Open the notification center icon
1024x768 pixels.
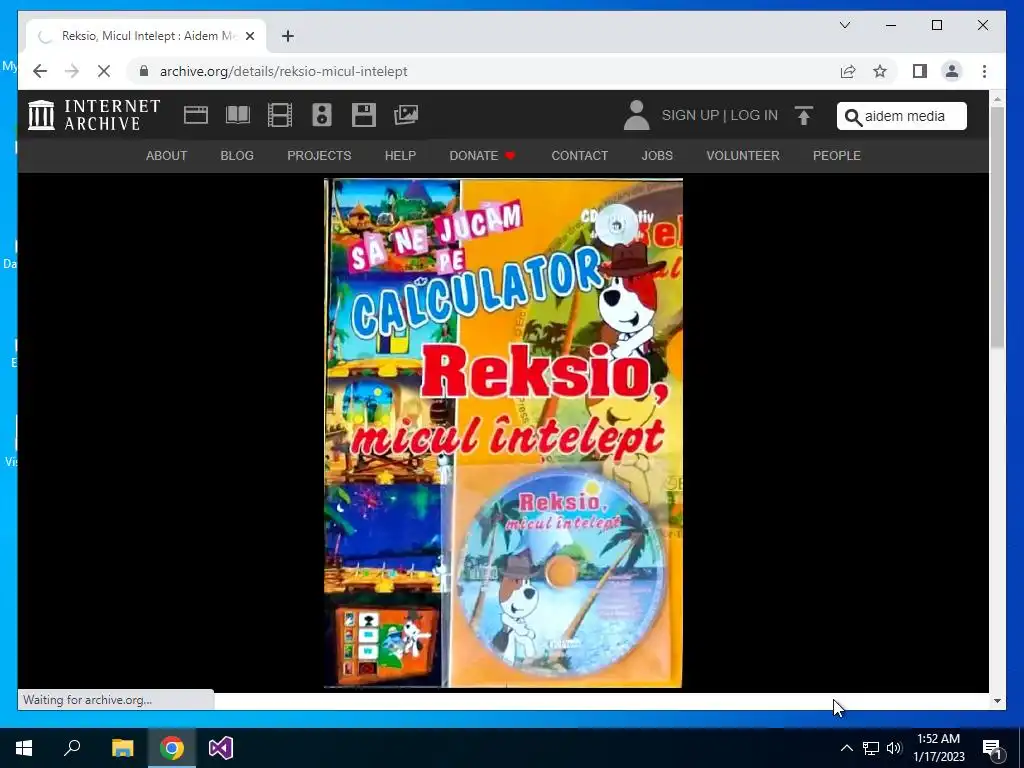click(x=992, y=749)
